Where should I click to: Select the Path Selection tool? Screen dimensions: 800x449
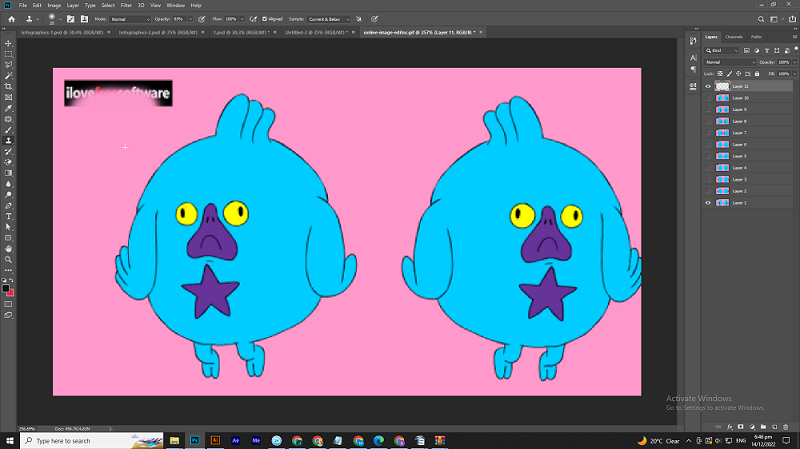click(x=8, y=227)
